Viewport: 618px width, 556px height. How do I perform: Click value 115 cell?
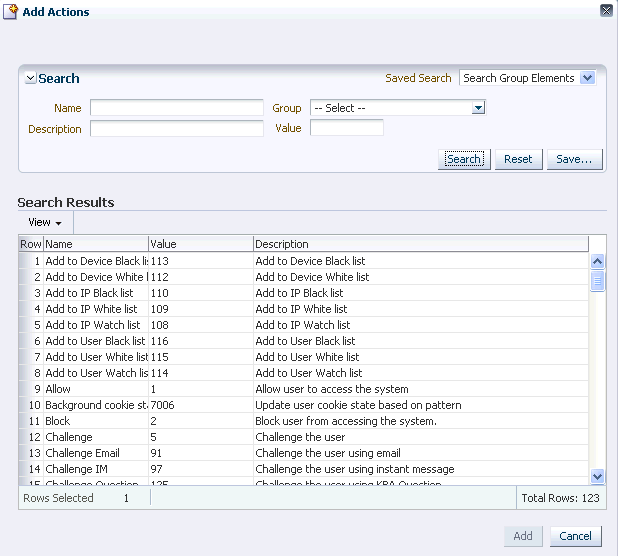pyautogui.click(x=201, y=357)
